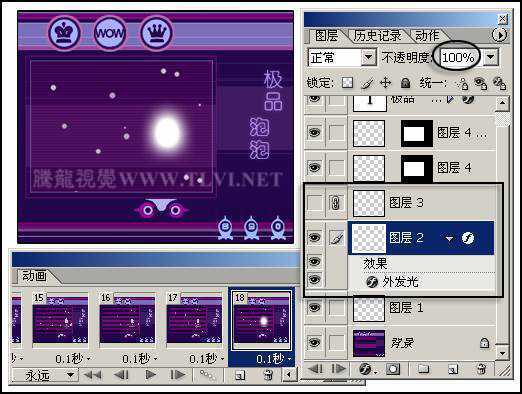Viewport: 522px width, 394px height.
Task: Click the Animation panel scroll left arrow
Action: (x=289, y=375)
